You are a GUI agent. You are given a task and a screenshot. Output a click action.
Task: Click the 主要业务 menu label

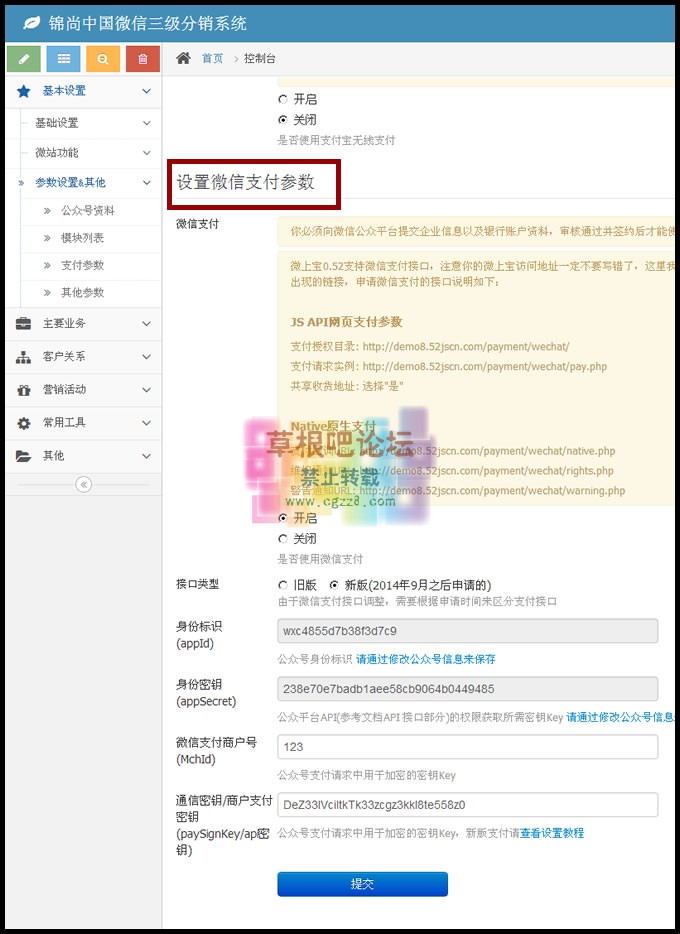coord(64,323)
